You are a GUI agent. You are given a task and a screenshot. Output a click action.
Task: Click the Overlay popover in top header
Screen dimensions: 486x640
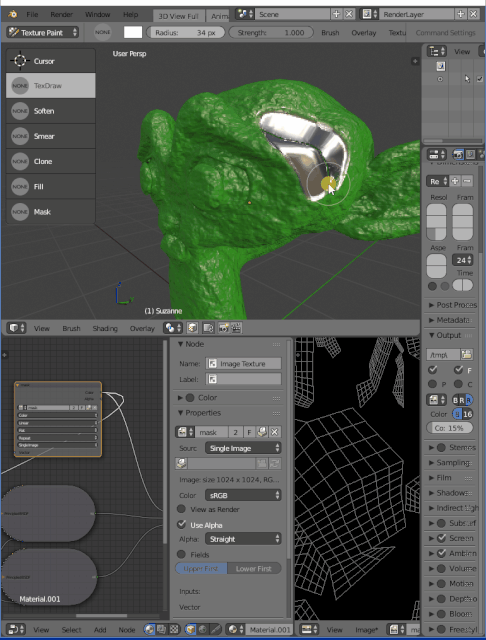click(x=364, y=33)
